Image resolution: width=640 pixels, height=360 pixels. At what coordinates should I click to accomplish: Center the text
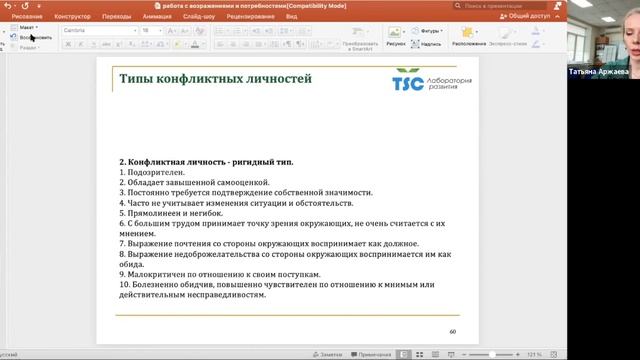[233, 44]
